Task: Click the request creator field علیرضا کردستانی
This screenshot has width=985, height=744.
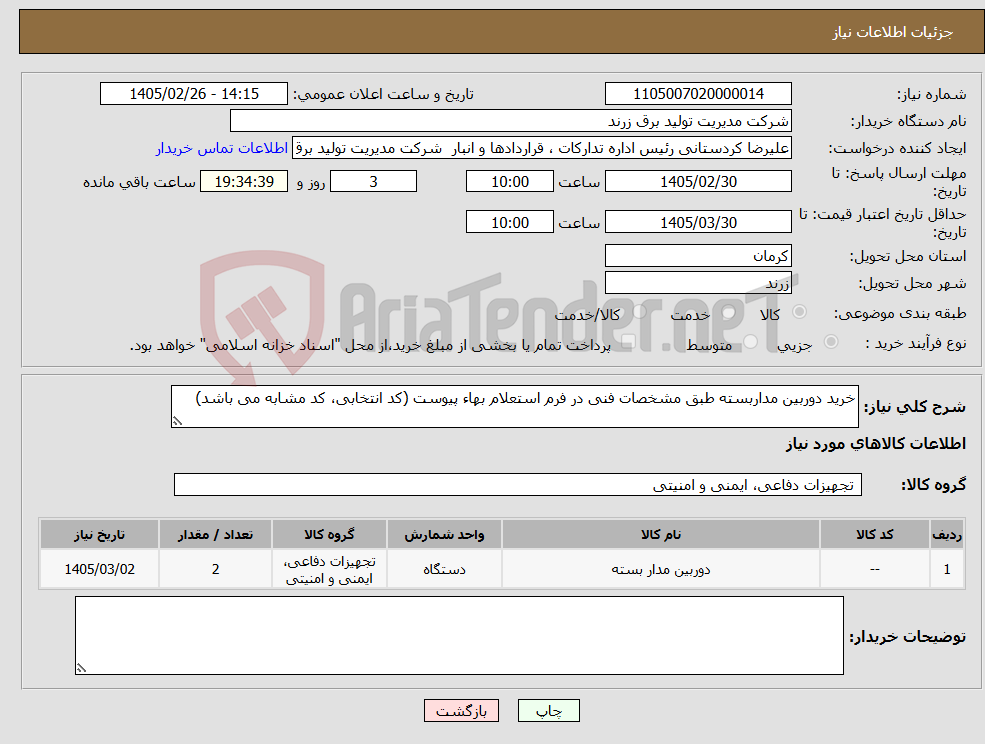Action: 542,148
